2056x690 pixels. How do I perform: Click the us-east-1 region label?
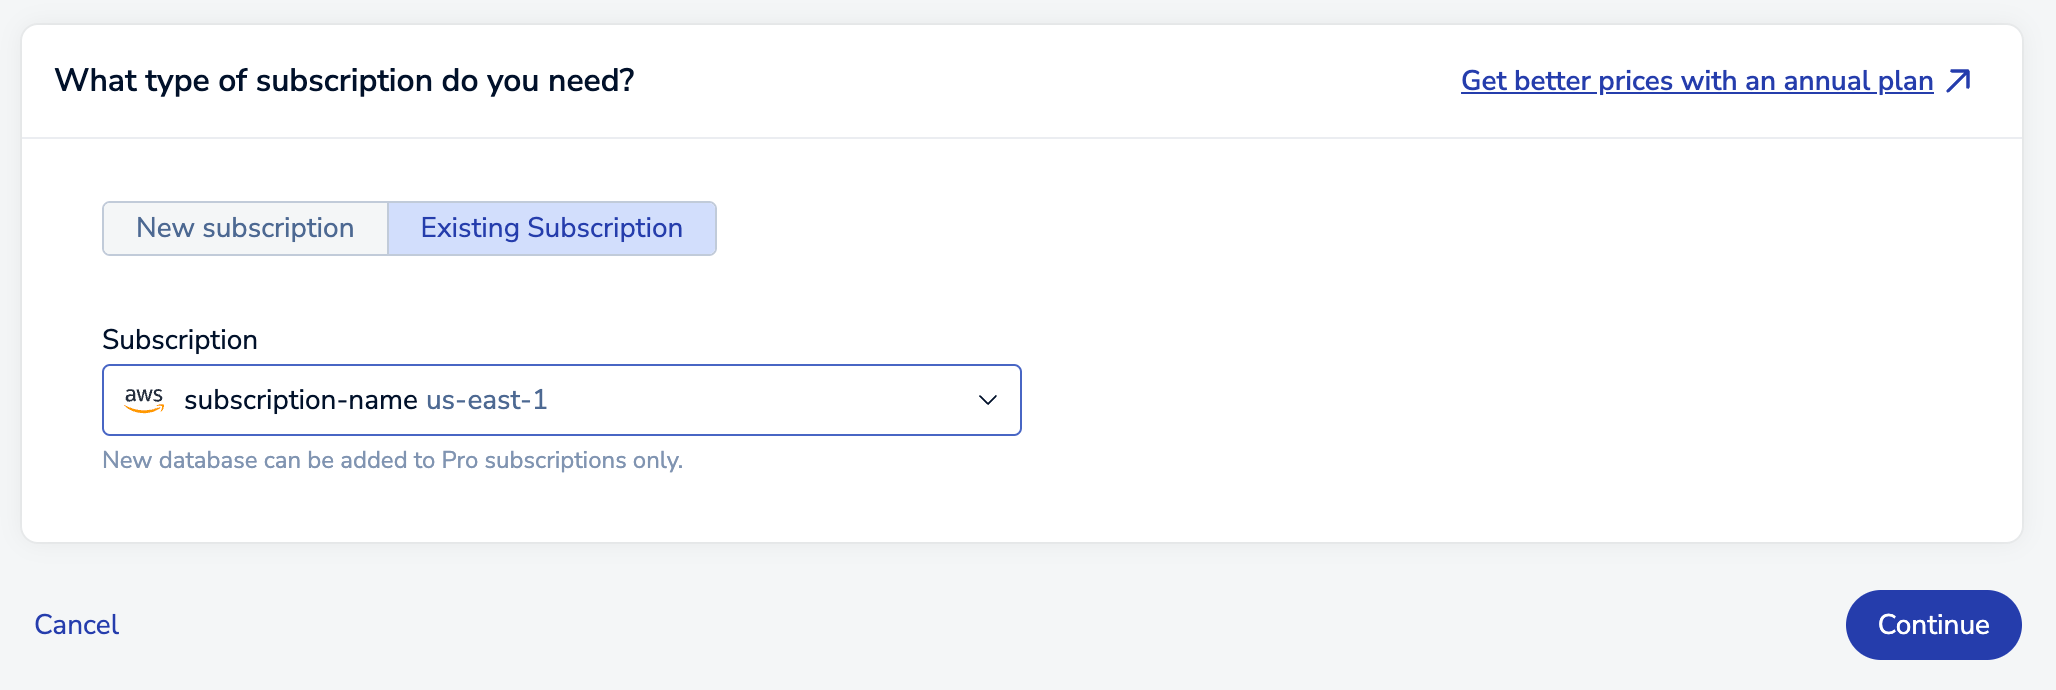point(487,400)
